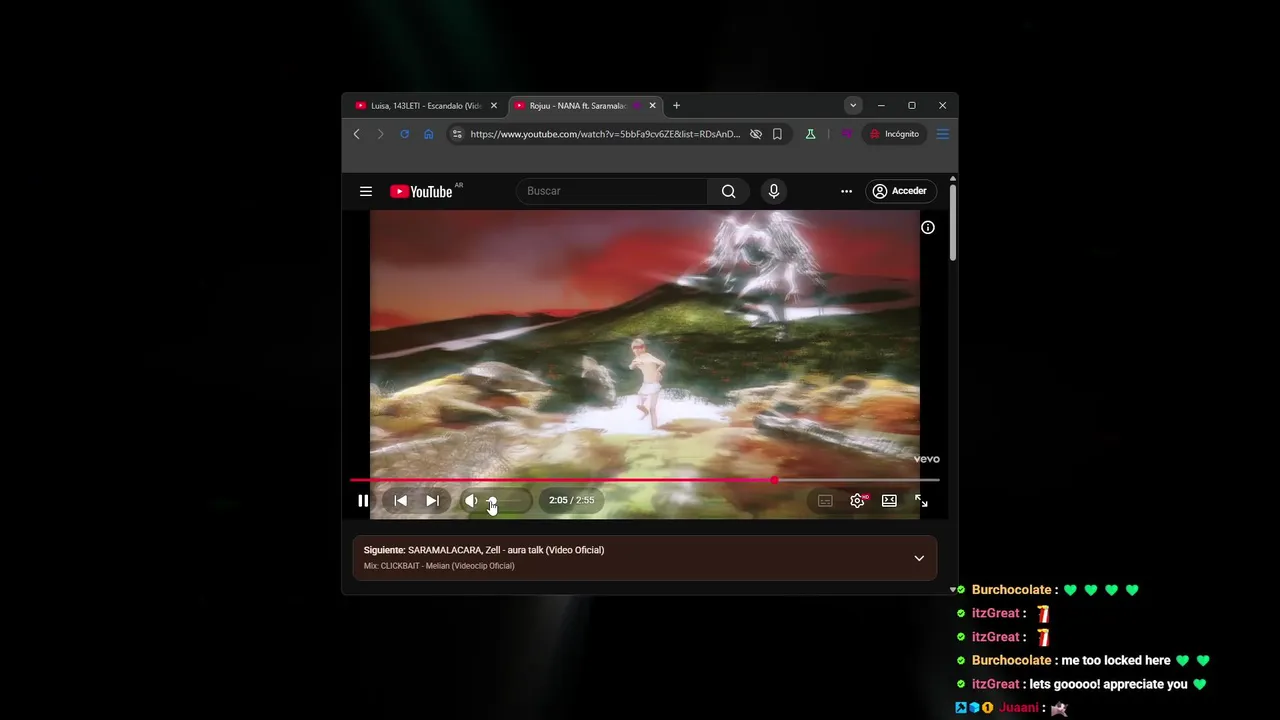
Task: Bookmark this page
Action: click(x=777, y=134)
